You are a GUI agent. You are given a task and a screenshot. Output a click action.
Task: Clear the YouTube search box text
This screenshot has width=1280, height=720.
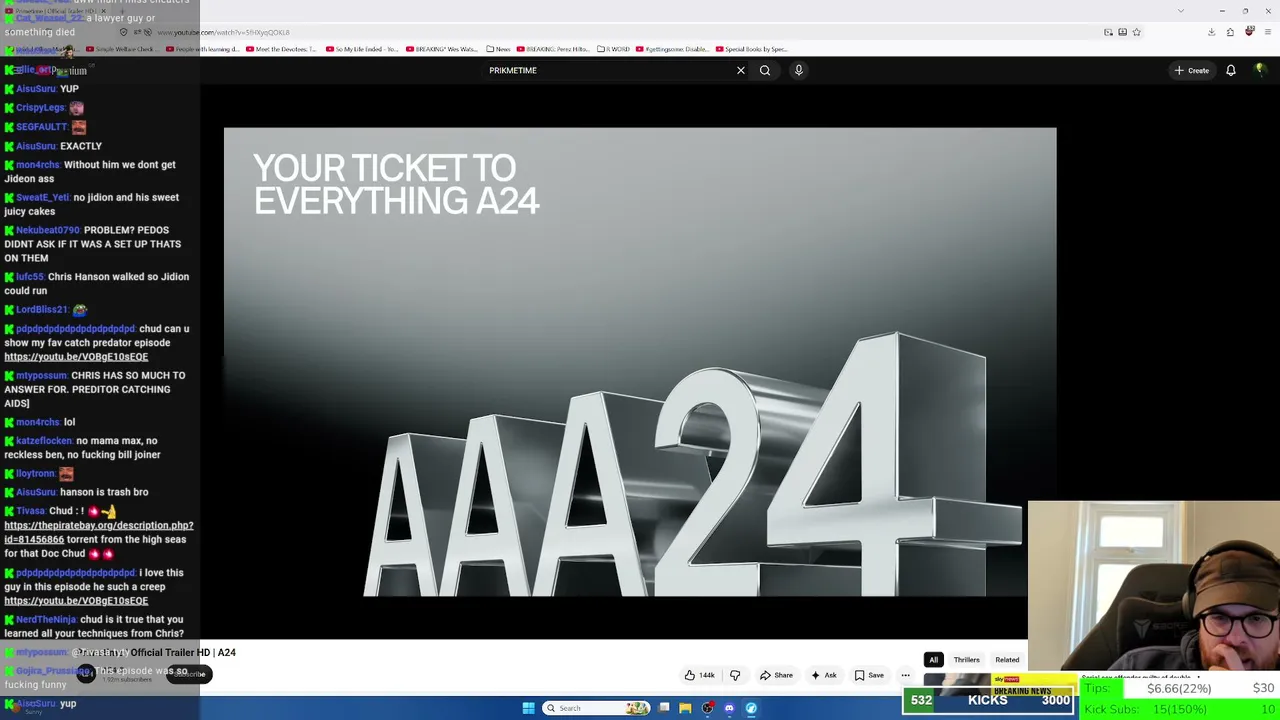click(x=740, y=70)
